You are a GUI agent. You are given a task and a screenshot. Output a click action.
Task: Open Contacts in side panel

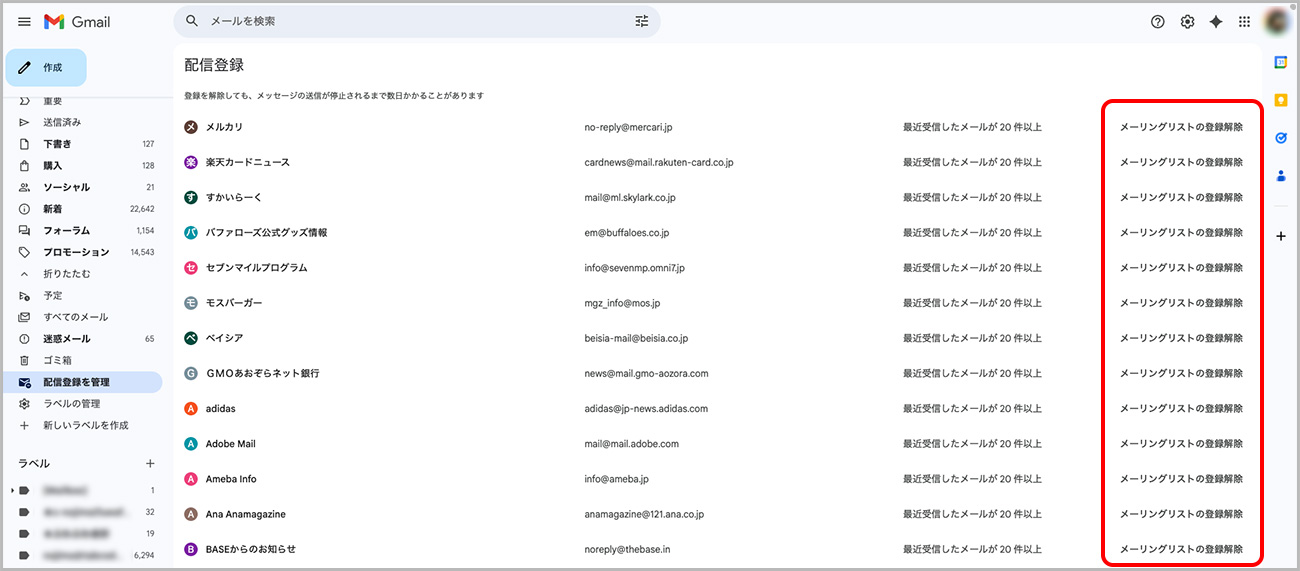pos(1281,176)
